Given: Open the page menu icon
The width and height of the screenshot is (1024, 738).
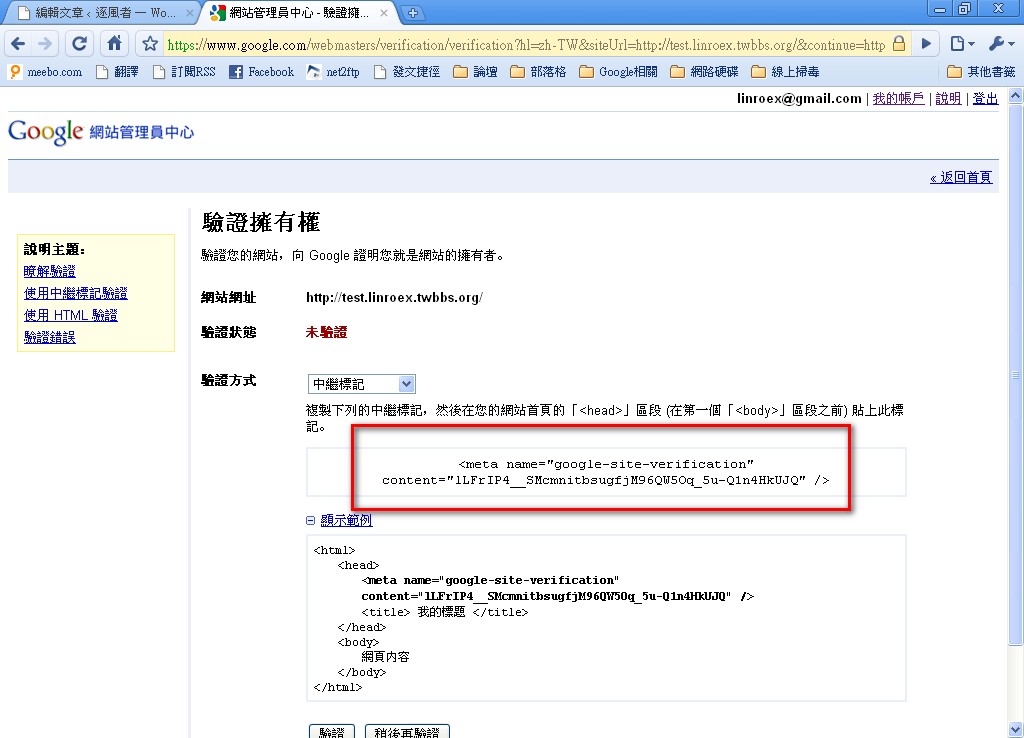Looking at the screenshot, I should pyautogui.click(x=962, y=44).
